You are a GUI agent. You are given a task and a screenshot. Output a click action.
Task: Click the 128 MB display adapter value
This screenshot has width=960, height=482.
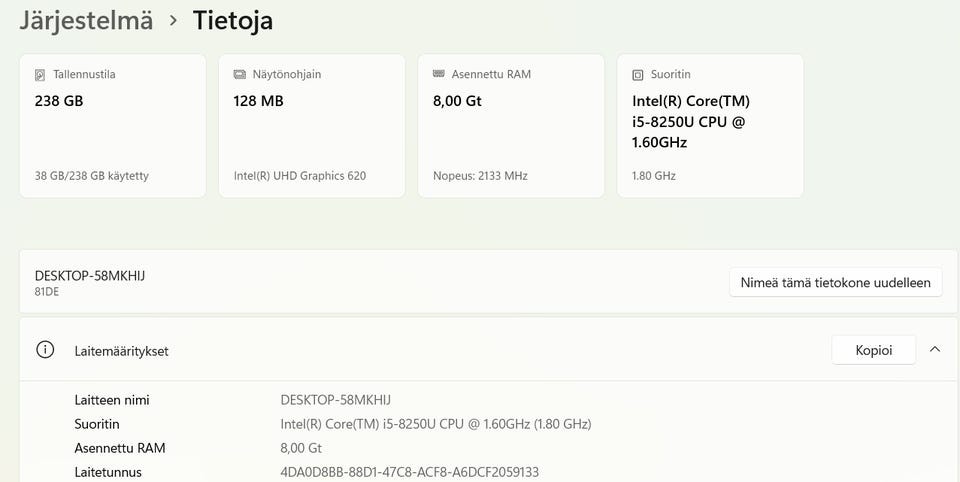(x=258, y=101)
